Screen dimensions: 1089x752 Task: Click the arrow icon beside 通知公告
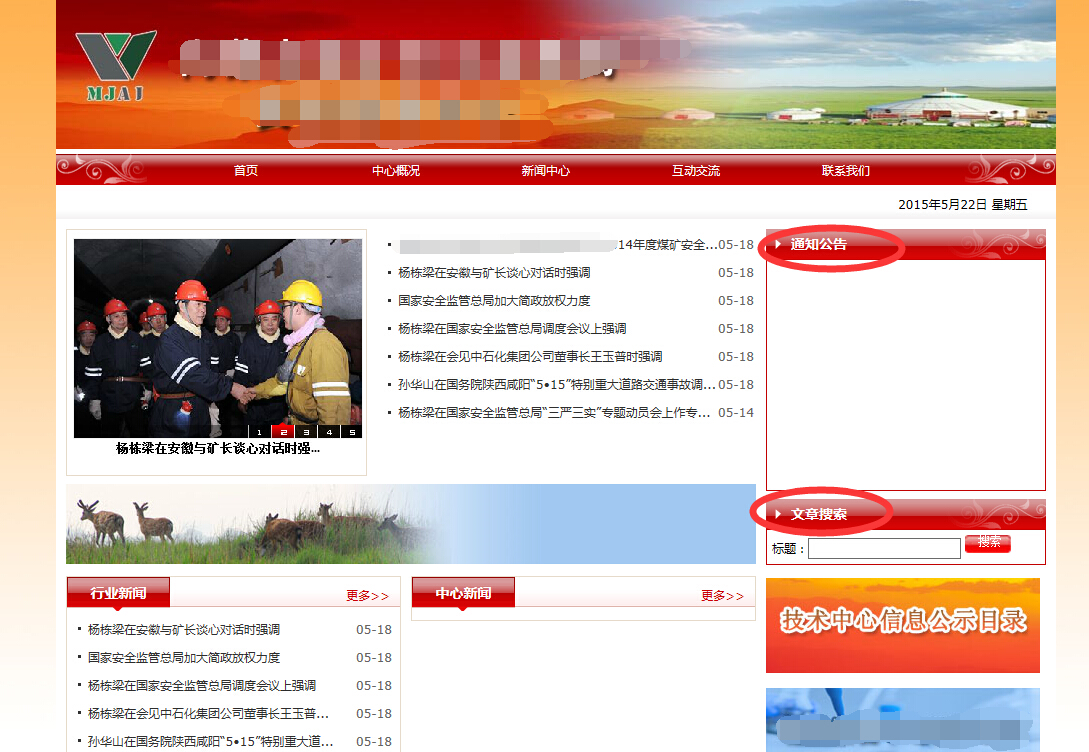tap(778, 244)
